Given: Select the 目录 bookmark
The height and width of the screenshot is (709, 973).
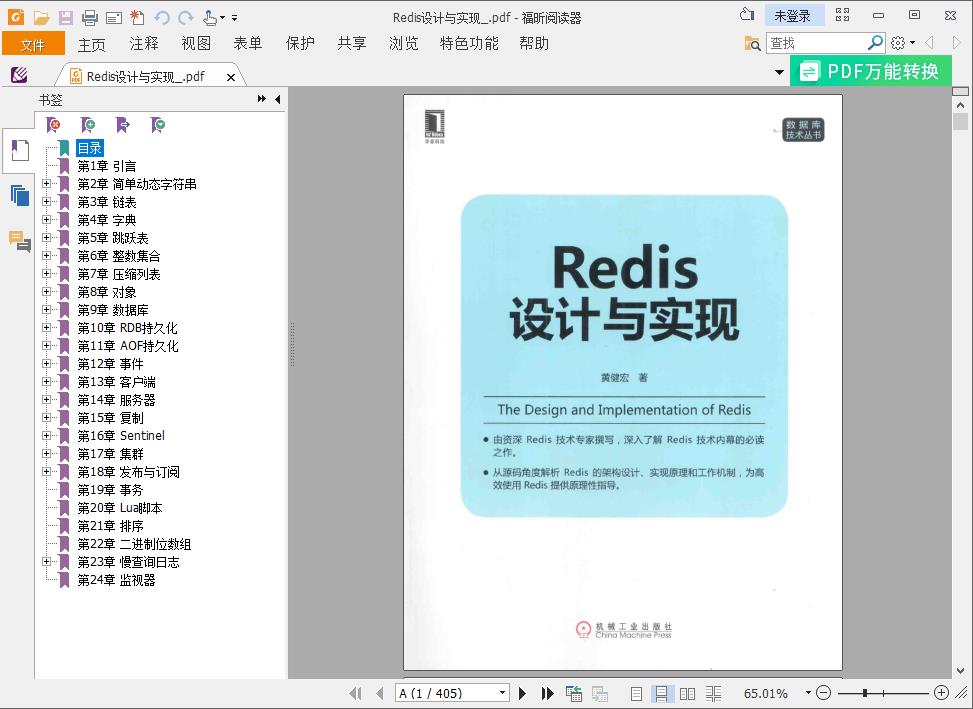Looking at the screenshot, I should tap(89, 148).
